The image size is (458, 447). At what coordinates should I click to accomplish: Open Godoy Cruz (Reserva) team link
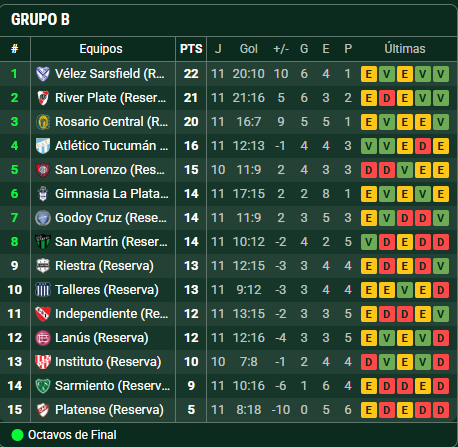point(110,218)
